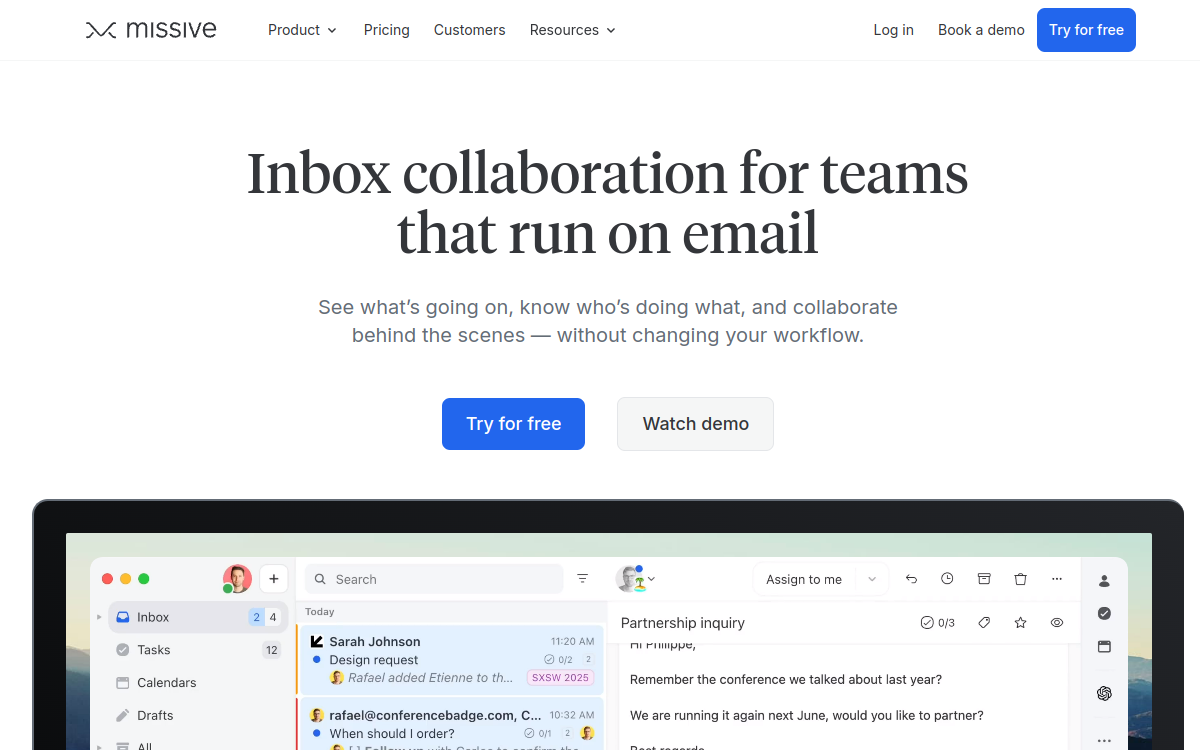1200x750 pixels.
Task: Click the Partnership inquiry subject title
Action: tap(683, 623)
